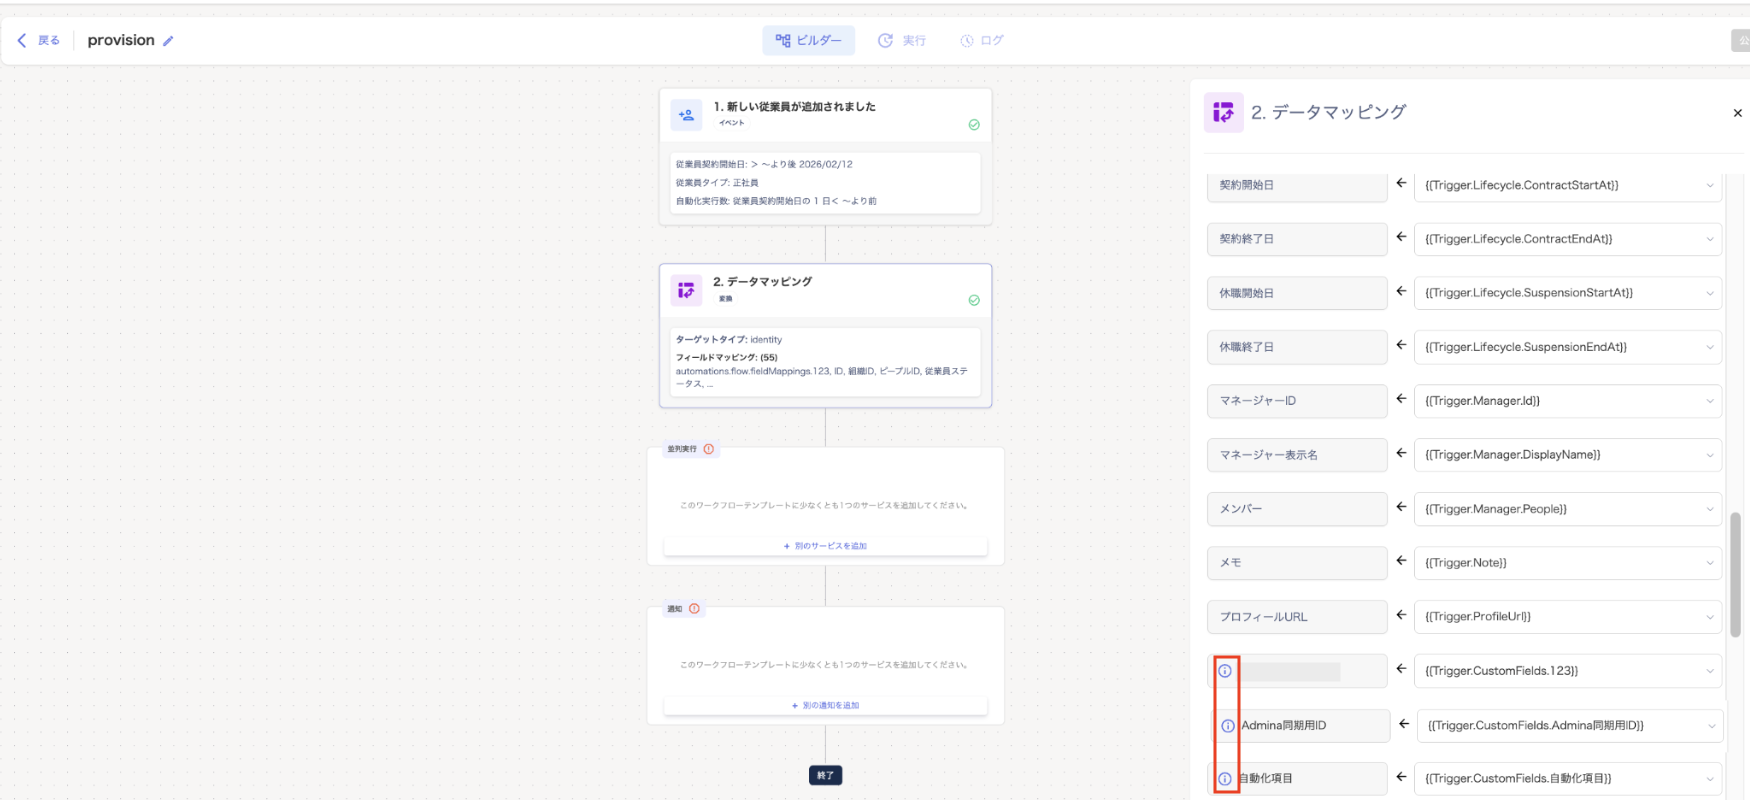Image resolution: width=1750 pixels, height=800 pixels.
Task: Open the 実行 tab
Action: tap(902, 41)
